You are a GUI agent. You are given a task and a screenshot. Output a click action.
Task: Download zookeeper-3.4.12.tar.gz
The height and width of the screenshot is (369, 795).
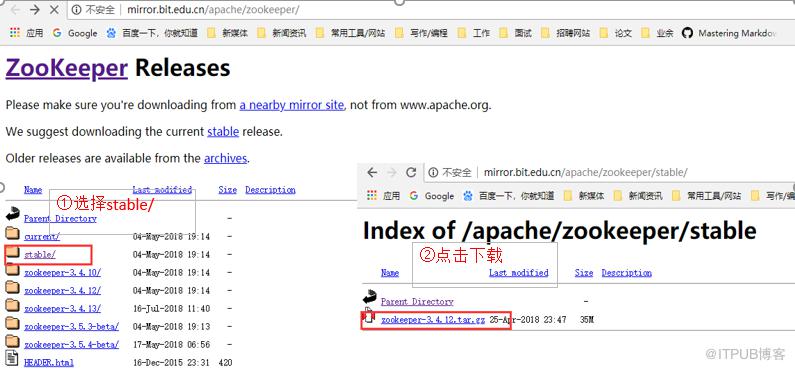coord(433,320)
